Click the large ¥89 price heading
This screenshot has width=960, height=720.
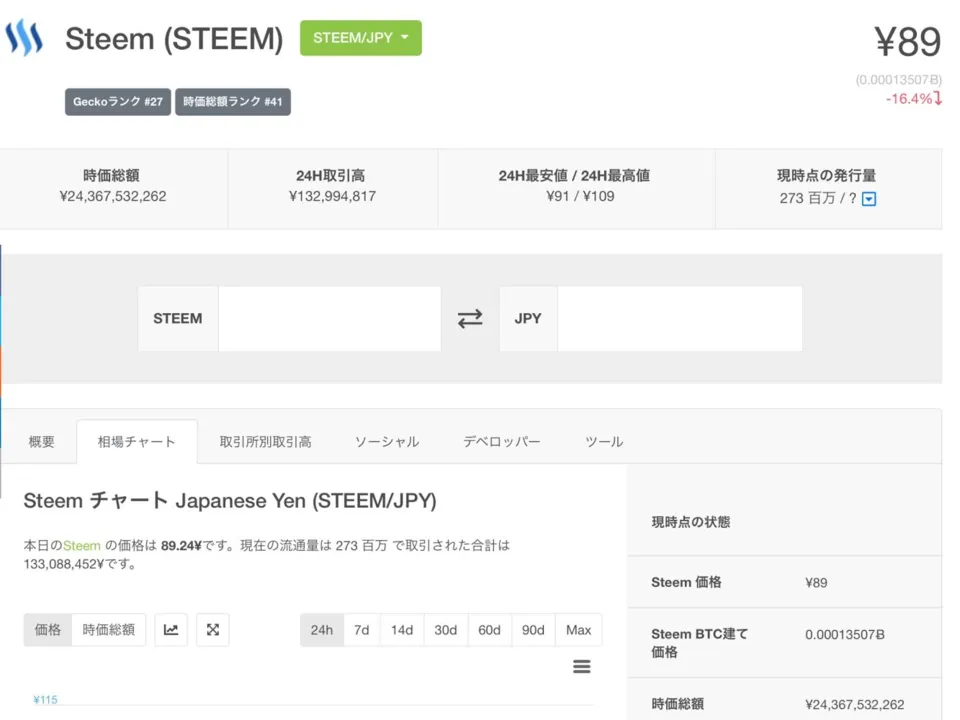click(x=907, y=42)
